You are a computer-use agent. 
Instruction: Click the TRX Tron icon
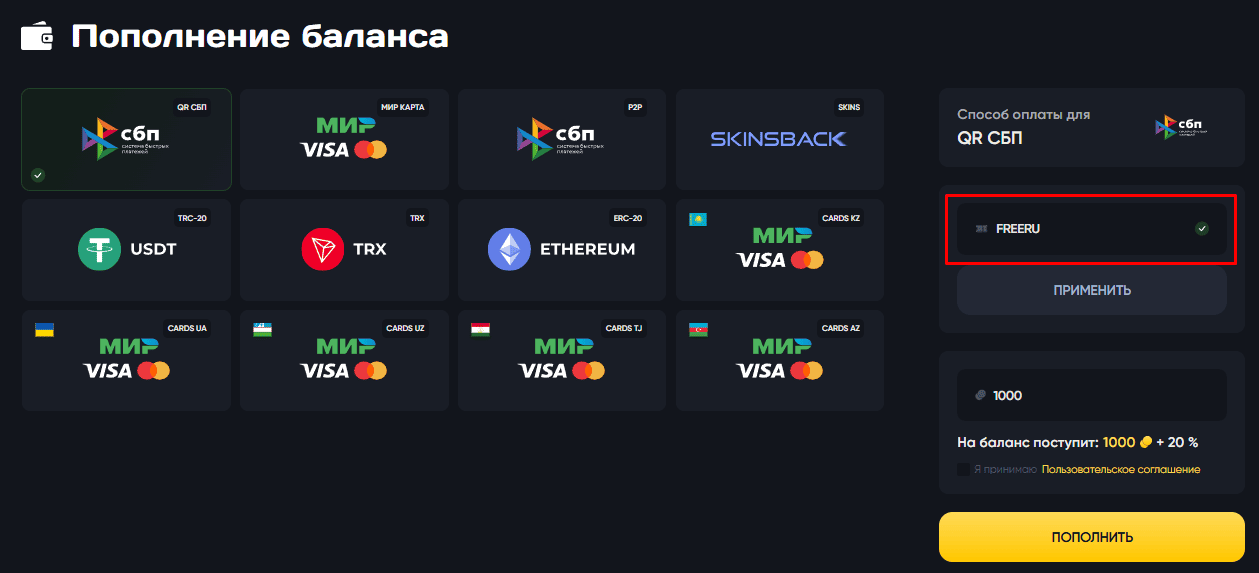[322, 249]
